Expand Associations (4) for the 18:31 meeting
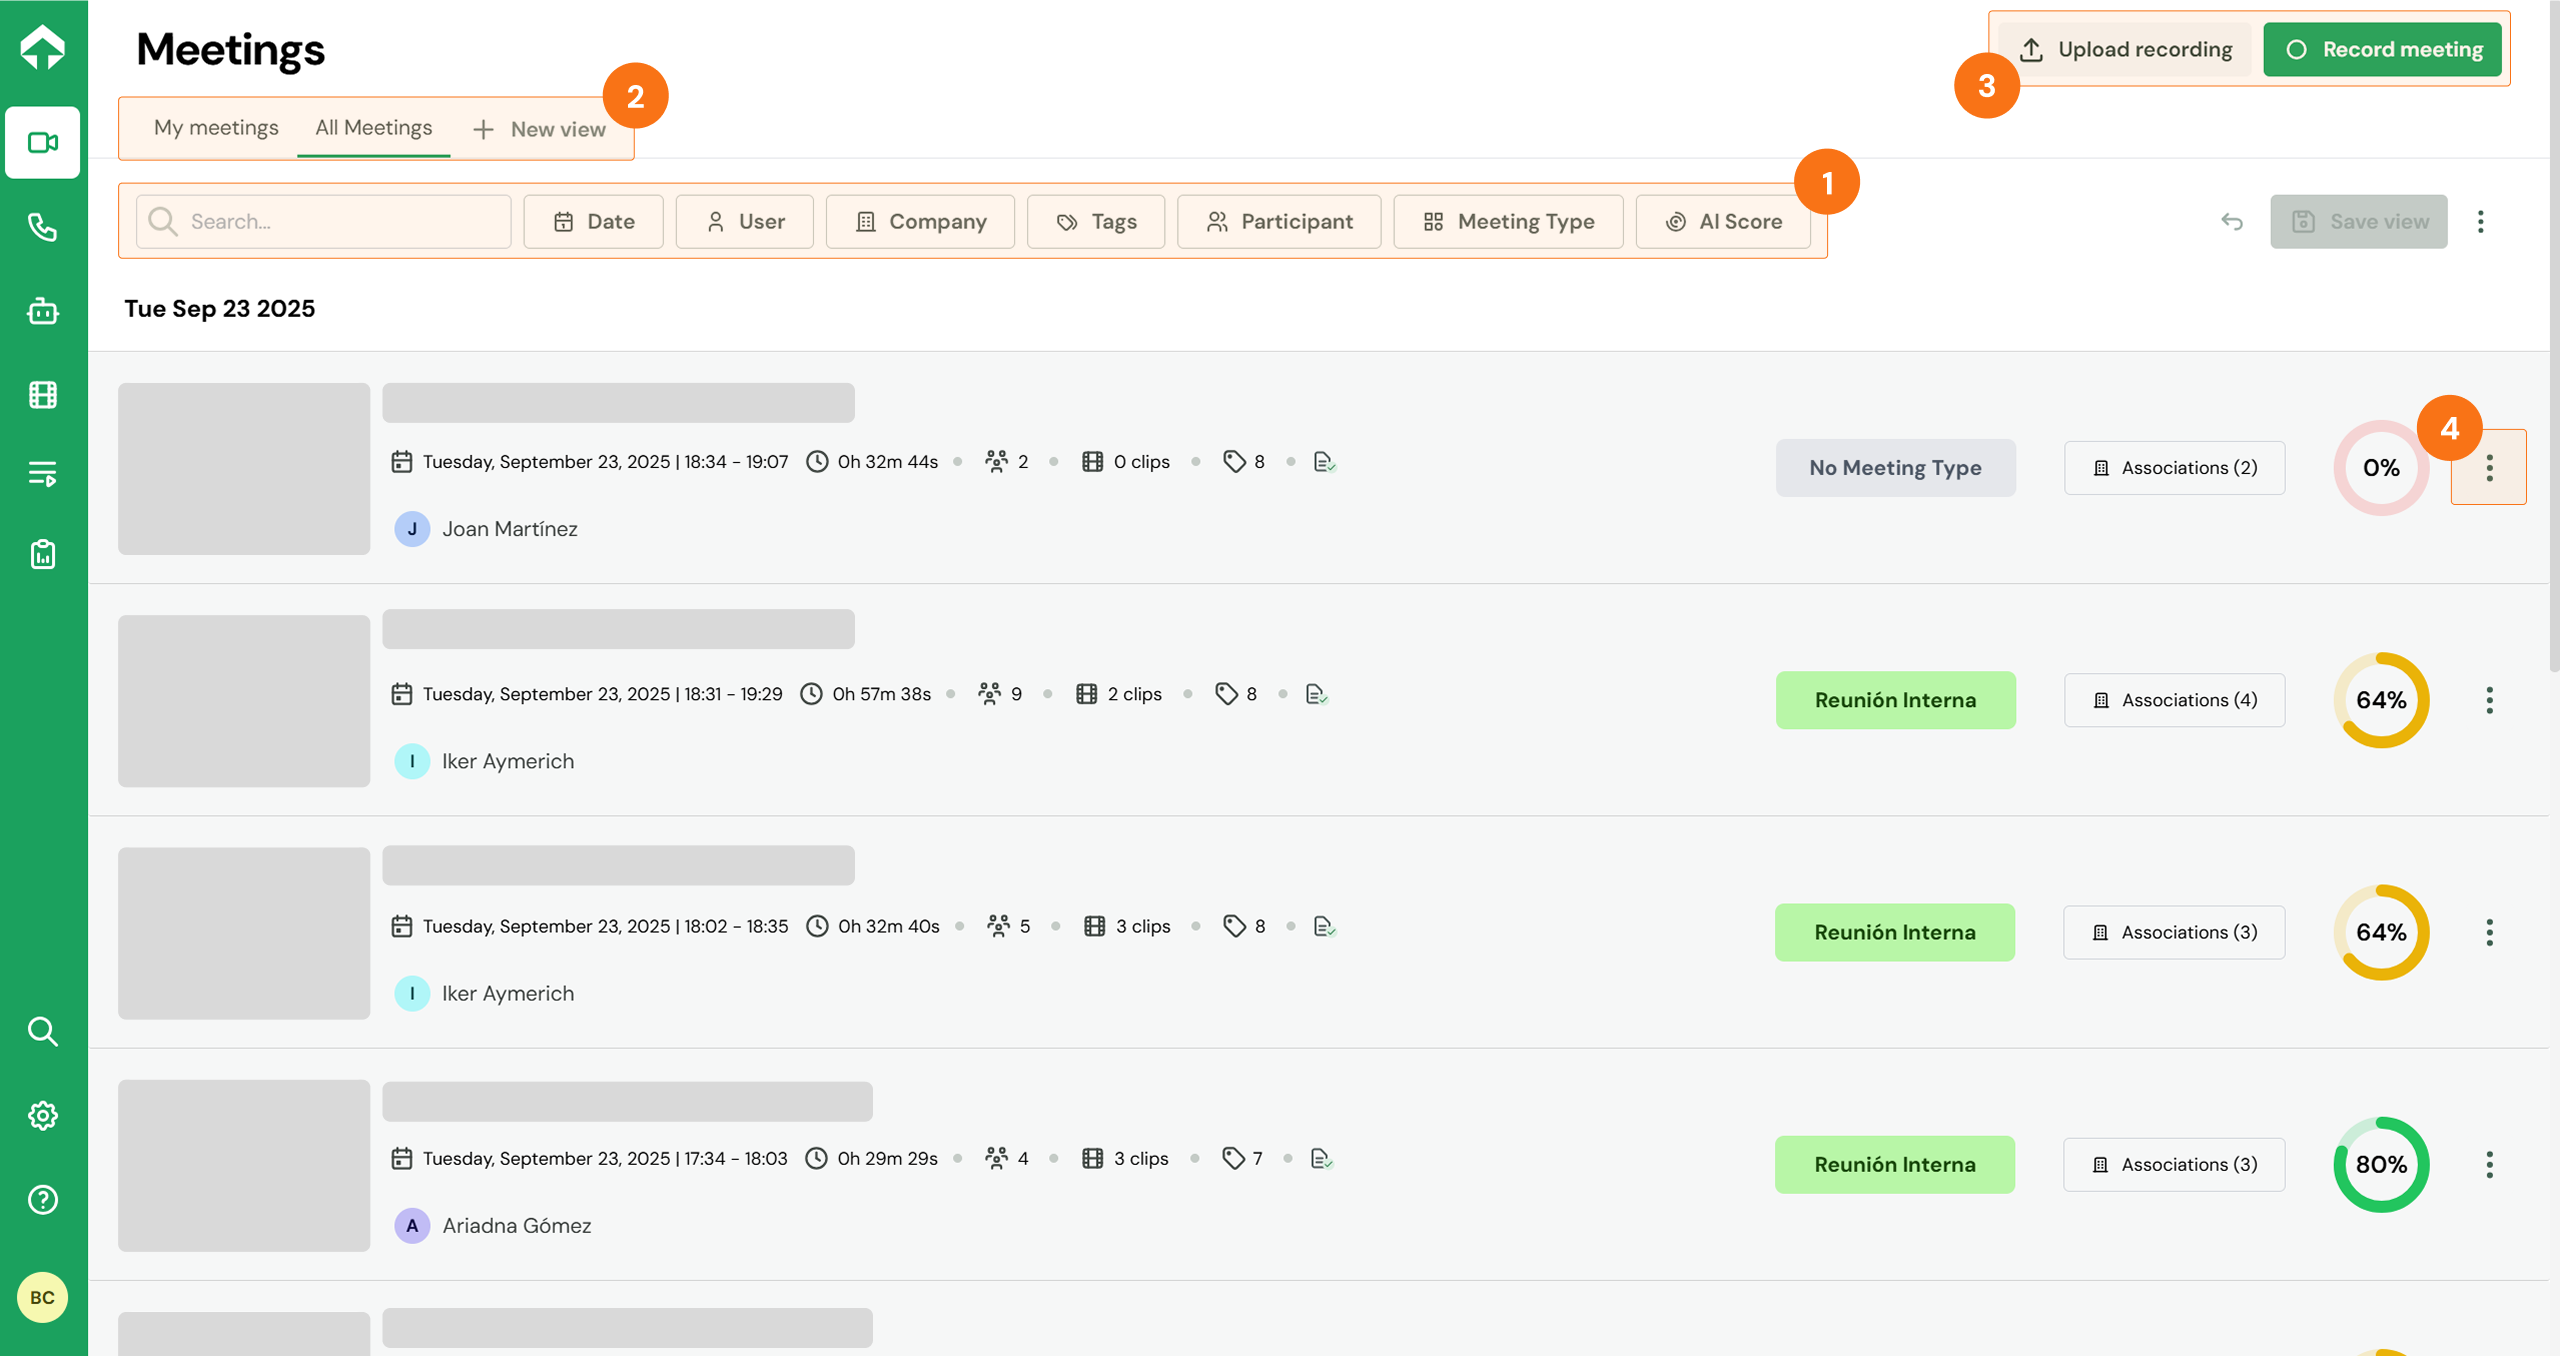 (2174, 700)
